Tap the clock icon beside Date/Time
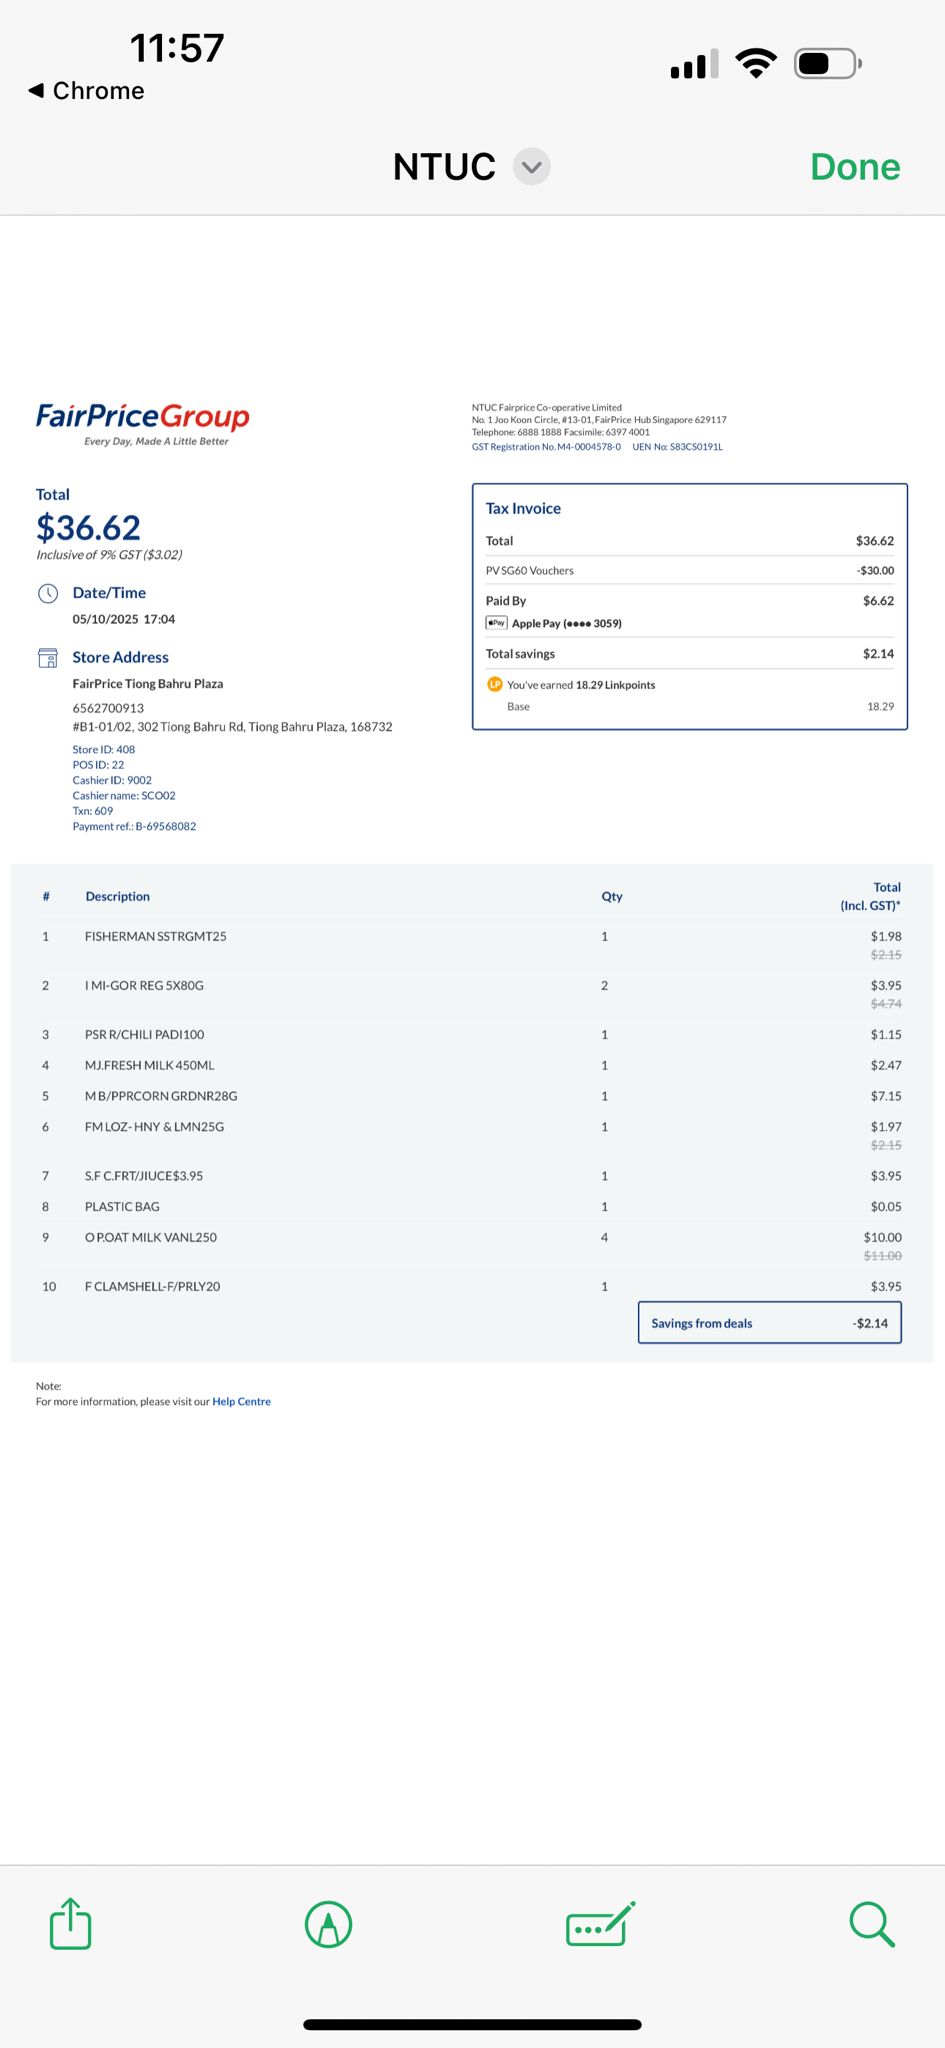945x2048 pixels. pos(48,593)
